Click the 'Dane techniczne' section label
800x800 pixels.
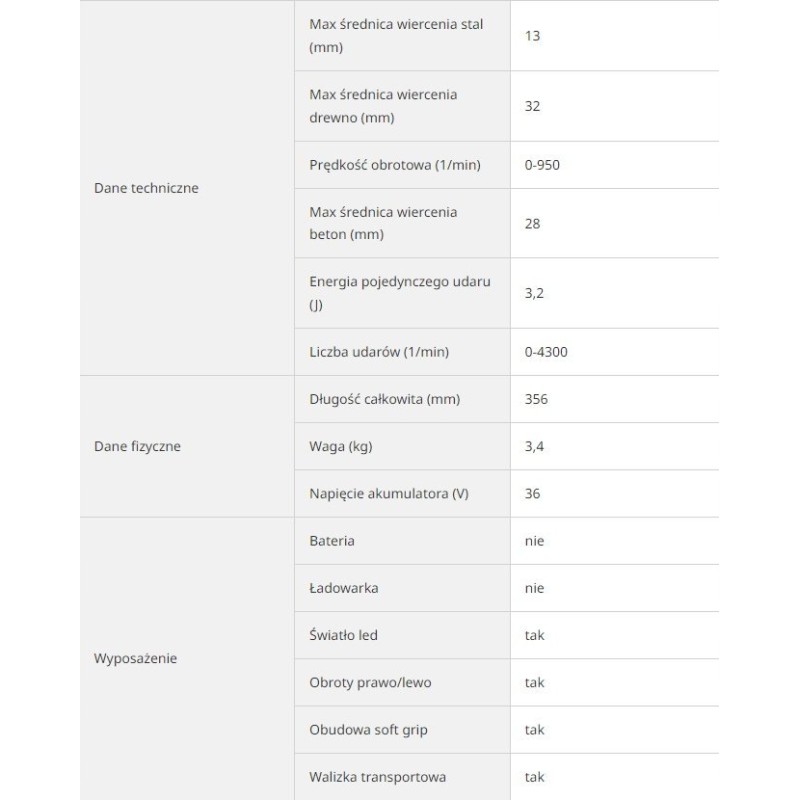point(146,188)
